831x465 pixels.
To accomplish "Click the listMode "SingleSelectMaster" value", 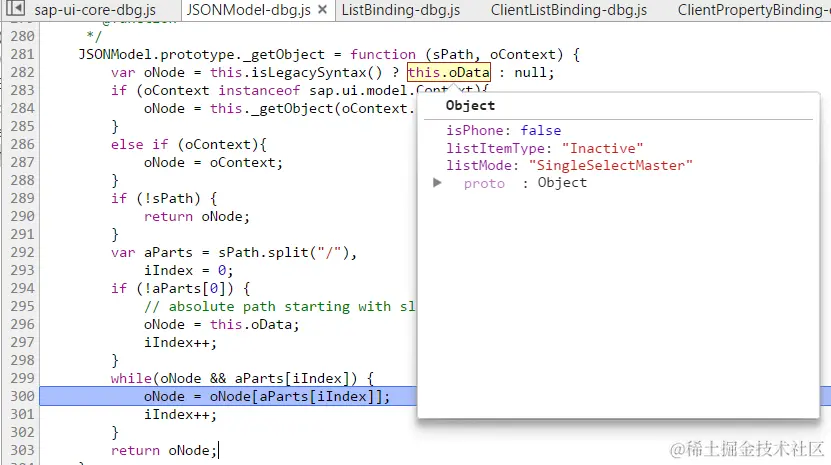I will (x=611, y=165).
